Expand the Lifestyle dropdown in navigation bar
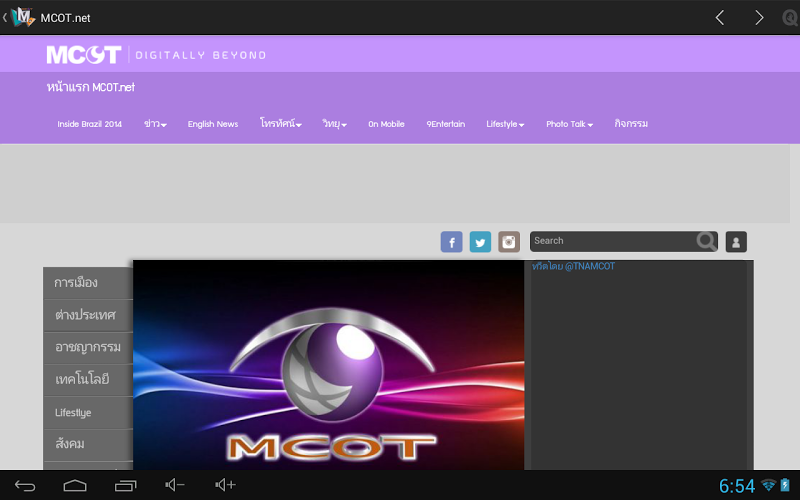Viewport: 800px width, 500px height. 505,124
